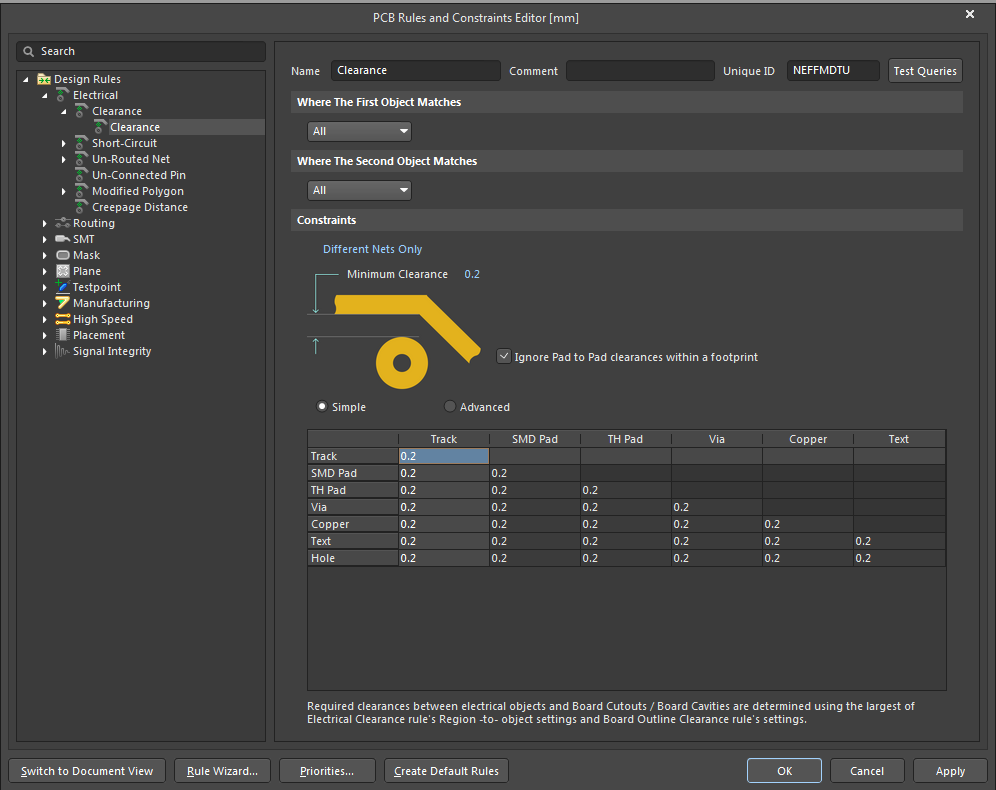Open the Signal Integrity category

coord(62,351)
